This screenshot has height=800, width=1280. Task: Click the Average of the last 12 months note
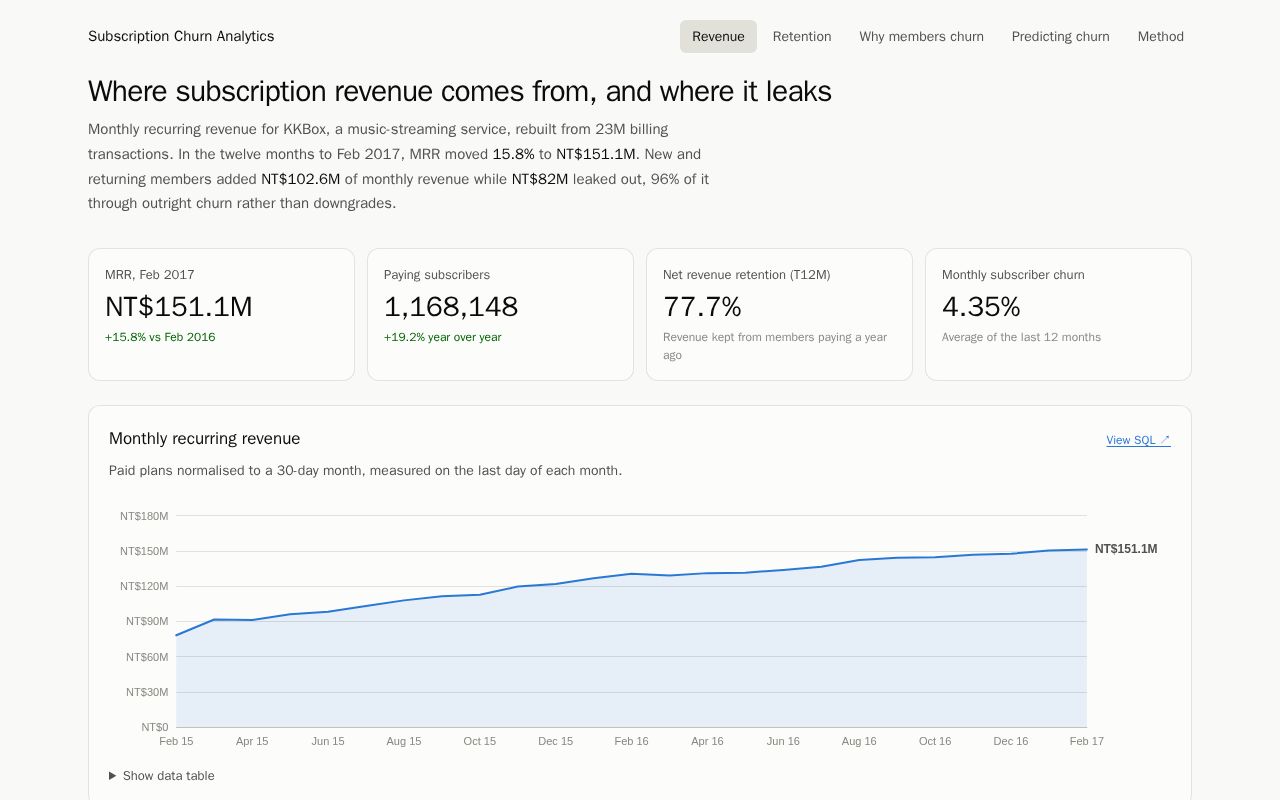1021,337
